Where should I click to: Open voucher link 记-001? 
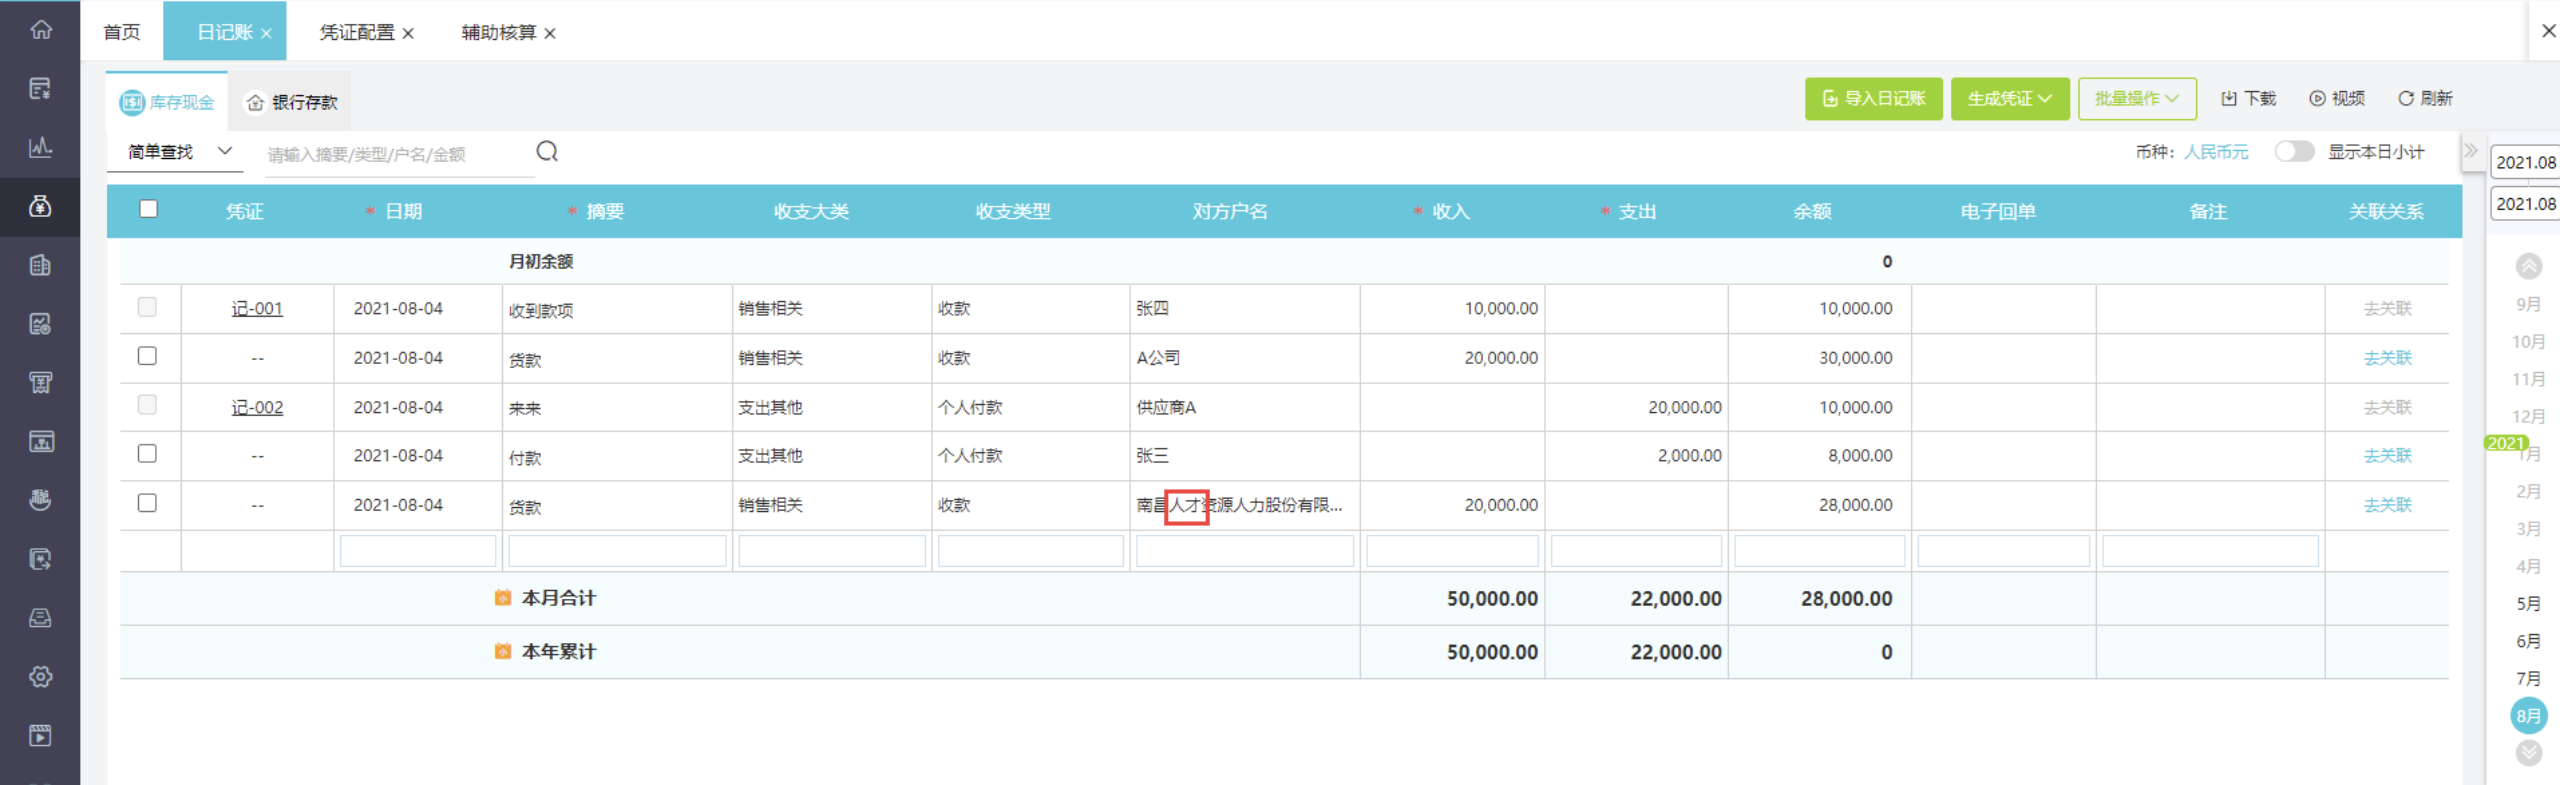pyautogui.click(x=257, y=309)
